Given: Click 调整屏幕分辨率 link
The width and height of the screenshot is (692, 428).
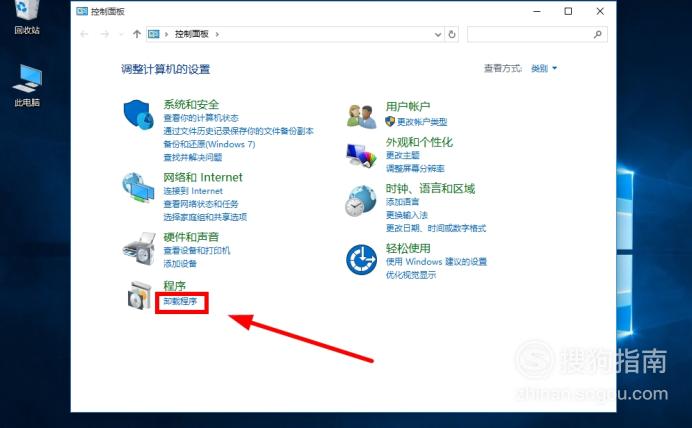Looking at the screenshot, I should tap(415, 169).
